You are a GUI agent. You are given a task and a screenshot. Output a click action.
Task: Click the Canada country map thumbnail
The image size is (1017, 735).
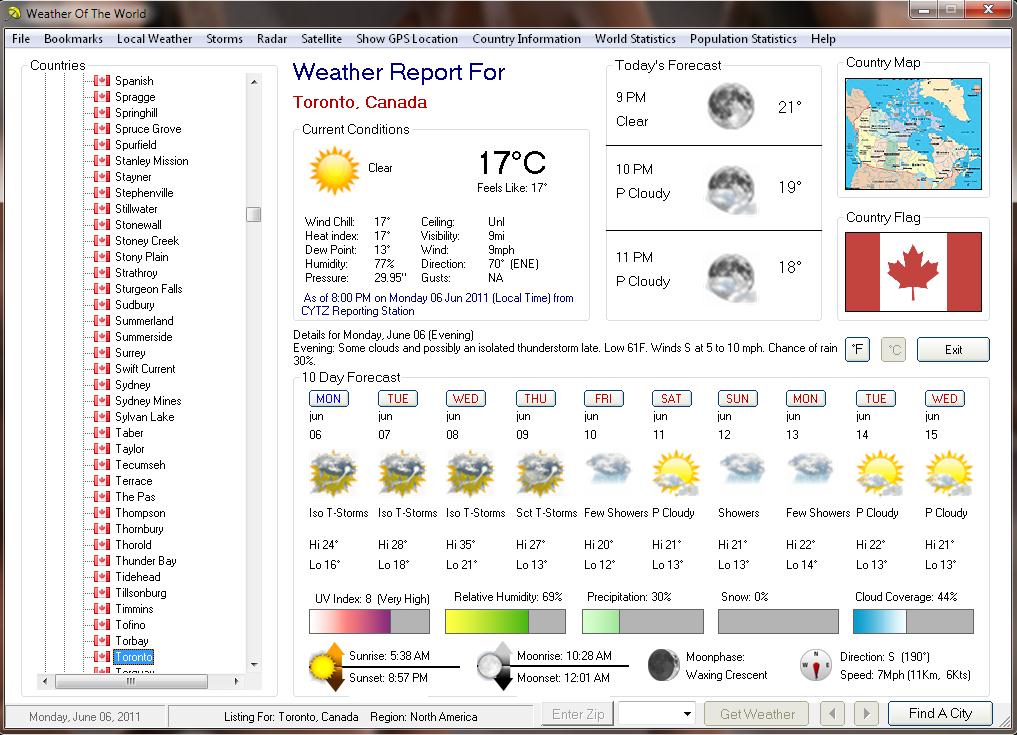click(913, 135)
